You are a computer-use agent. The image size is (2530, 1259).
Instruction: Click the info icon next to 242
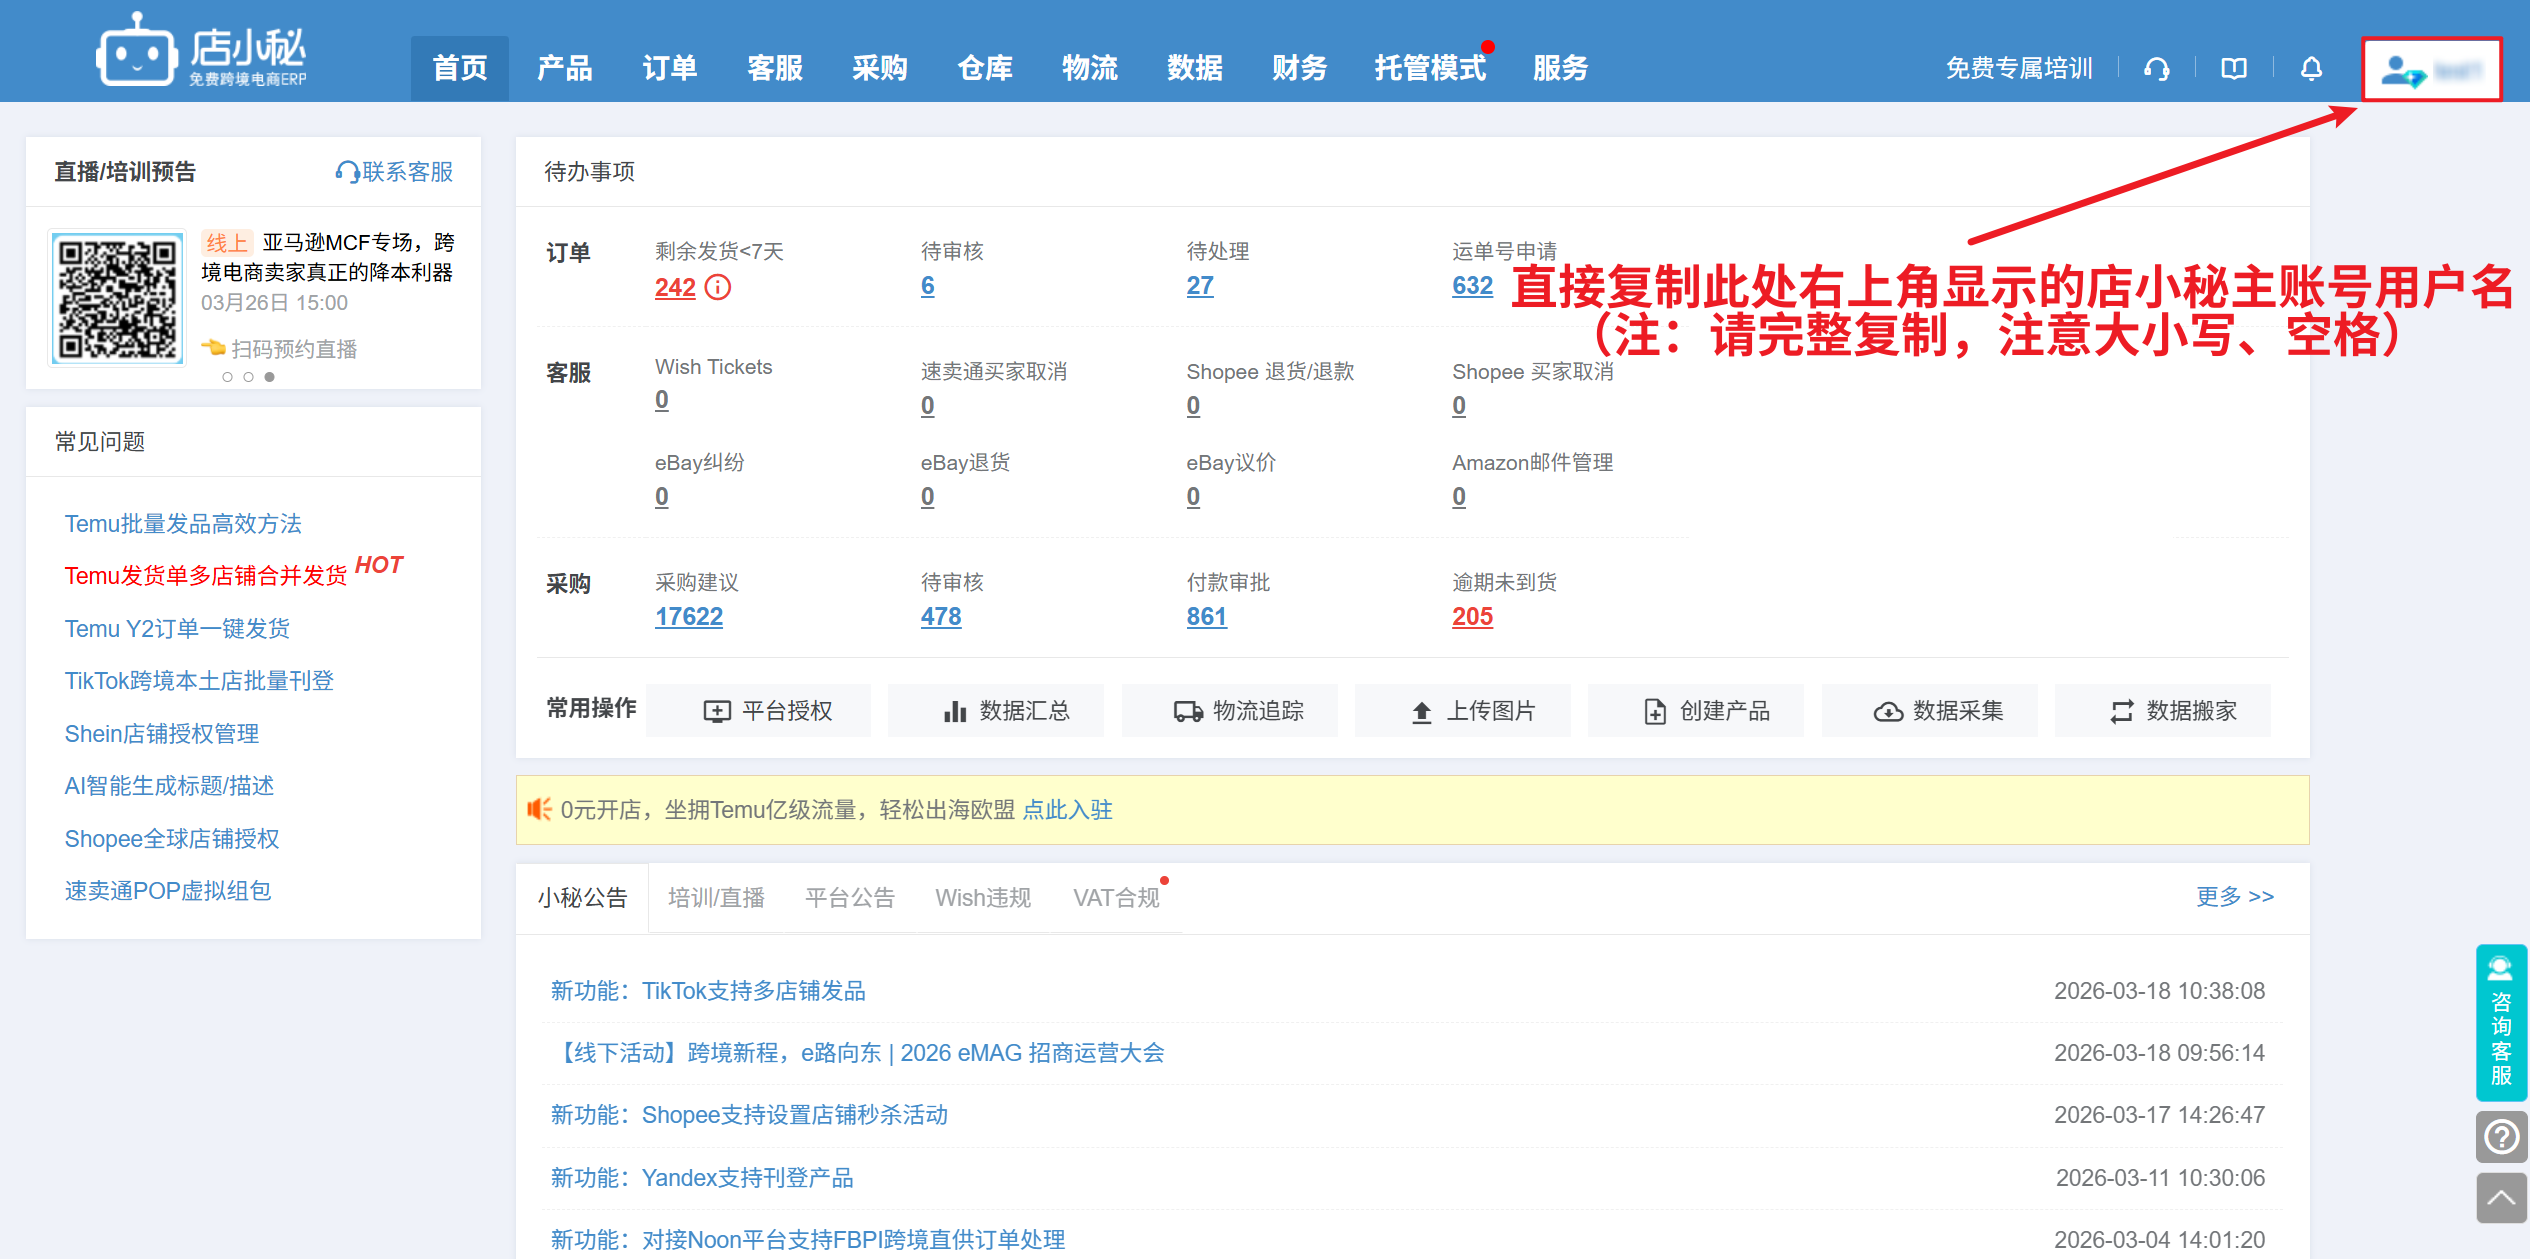coord(718,288)
